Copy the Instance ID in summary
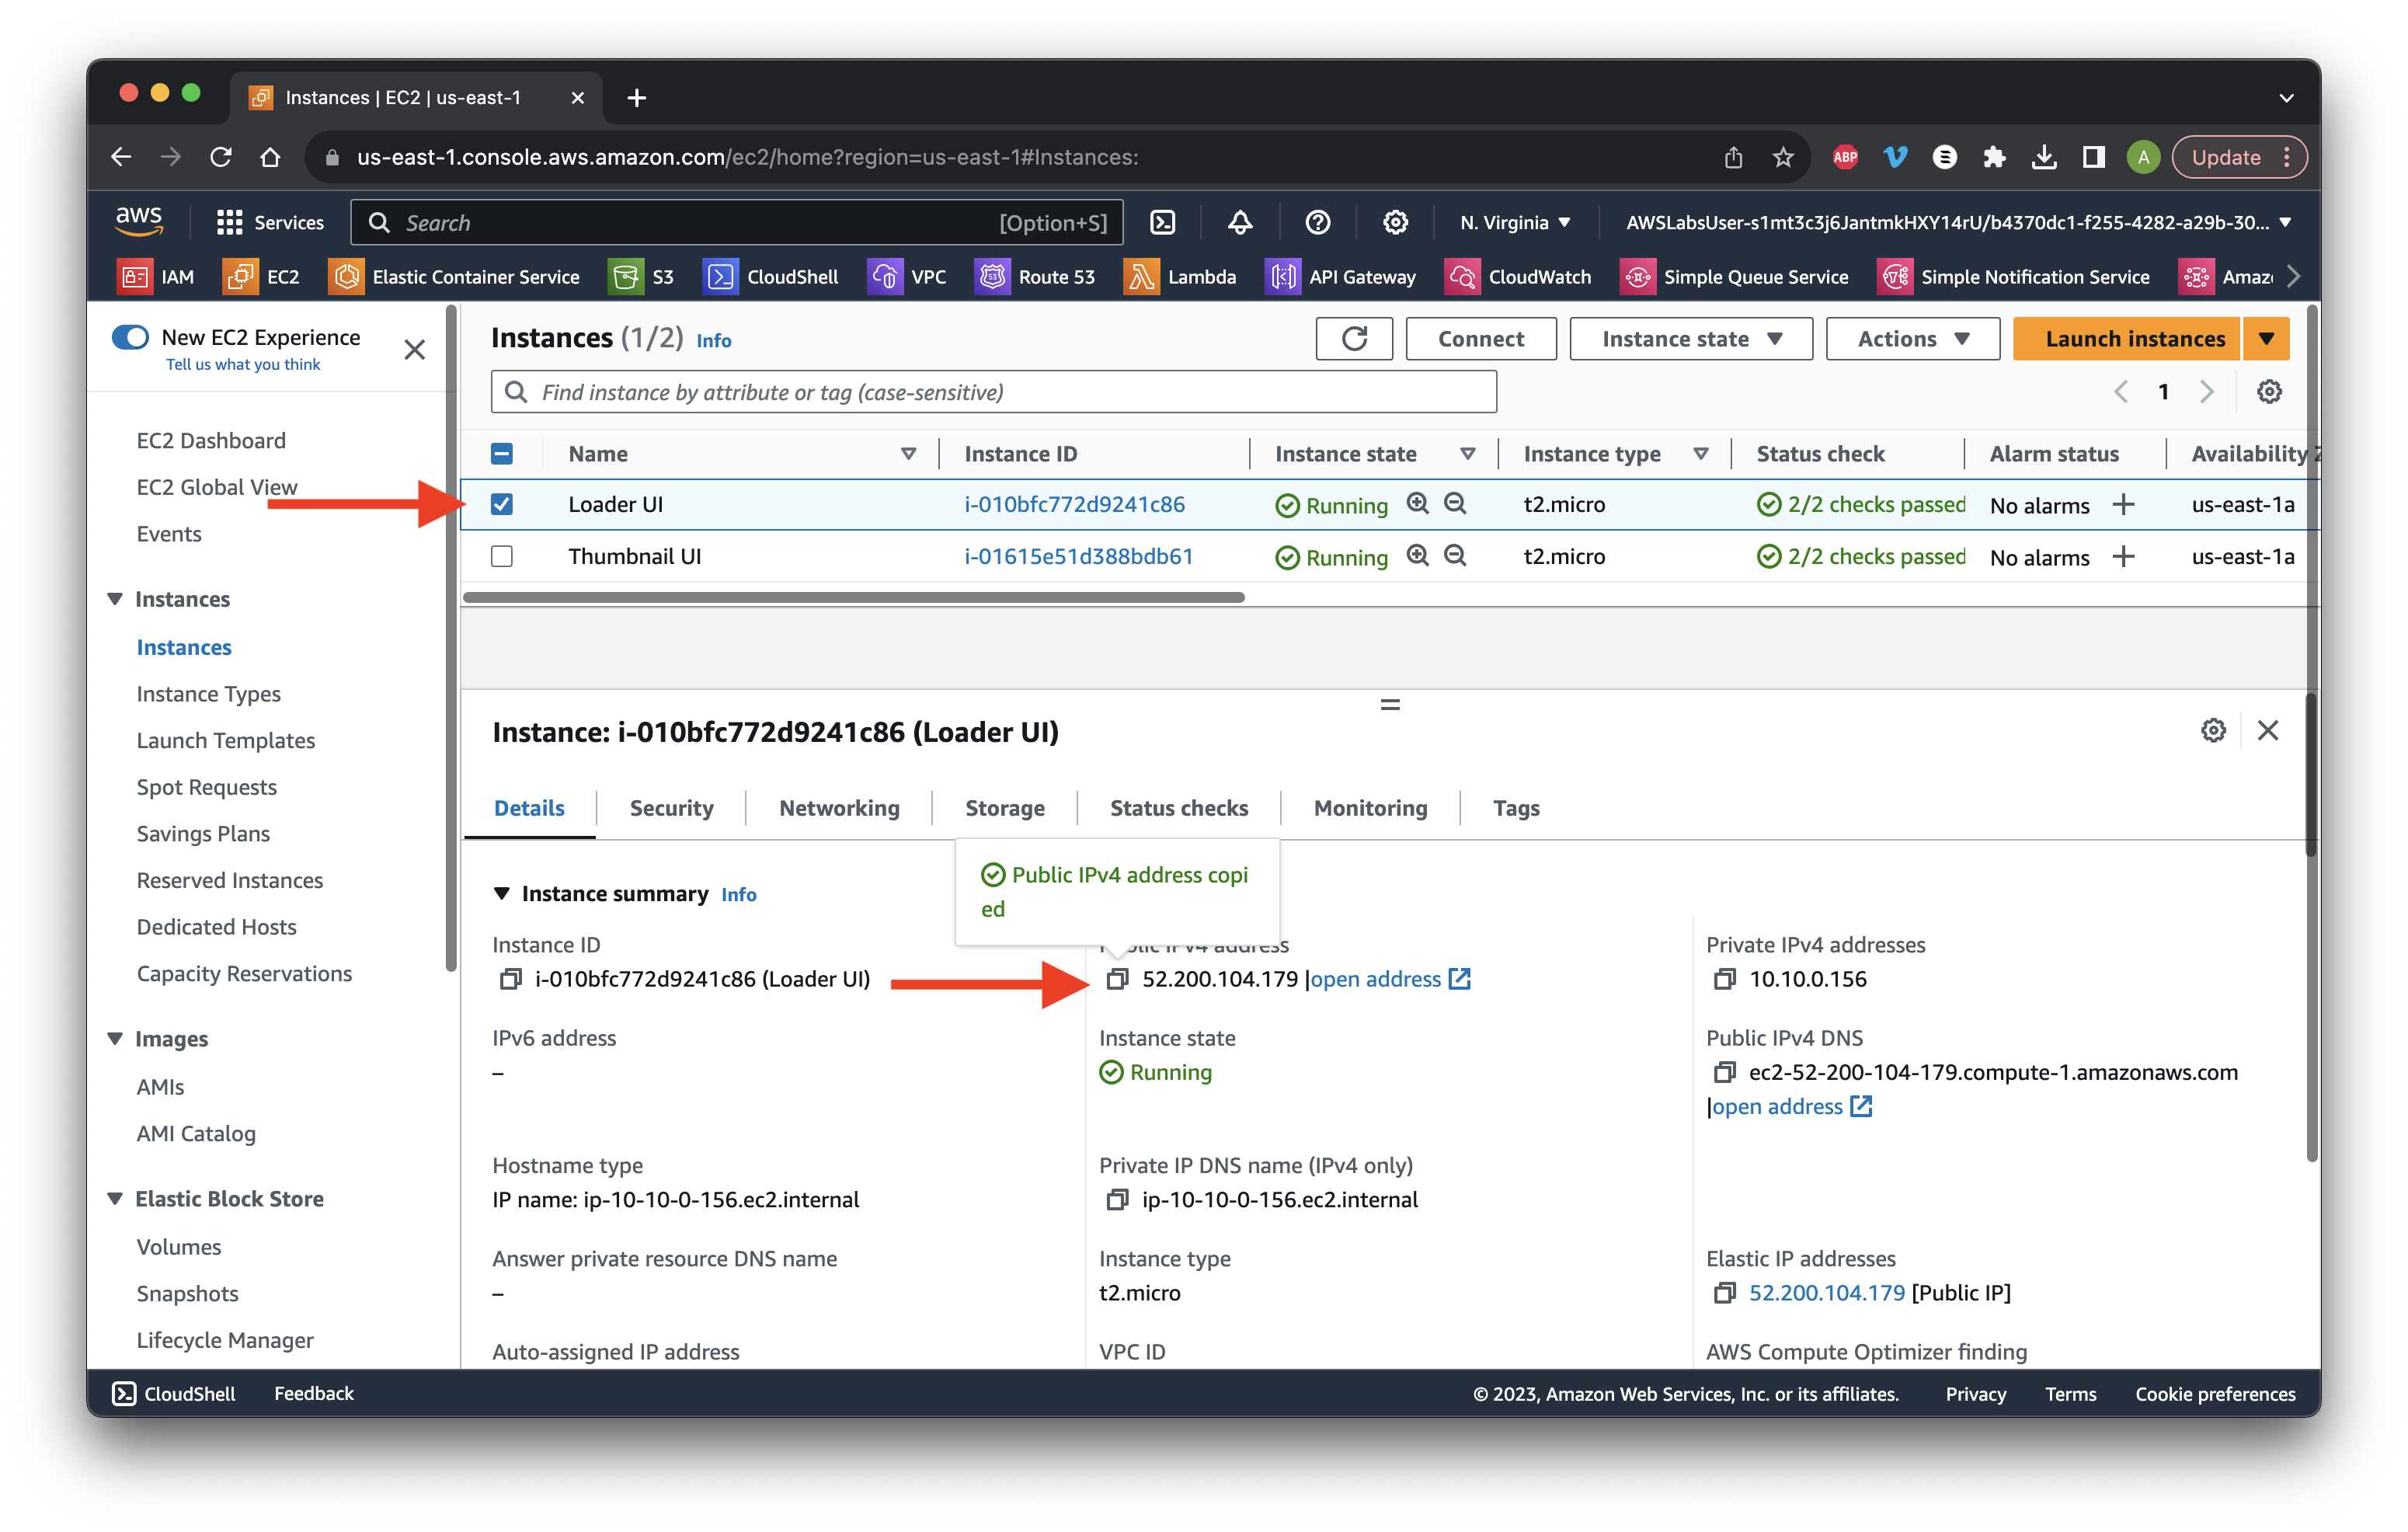The image size is (2408, 1532). pos(510,979)
